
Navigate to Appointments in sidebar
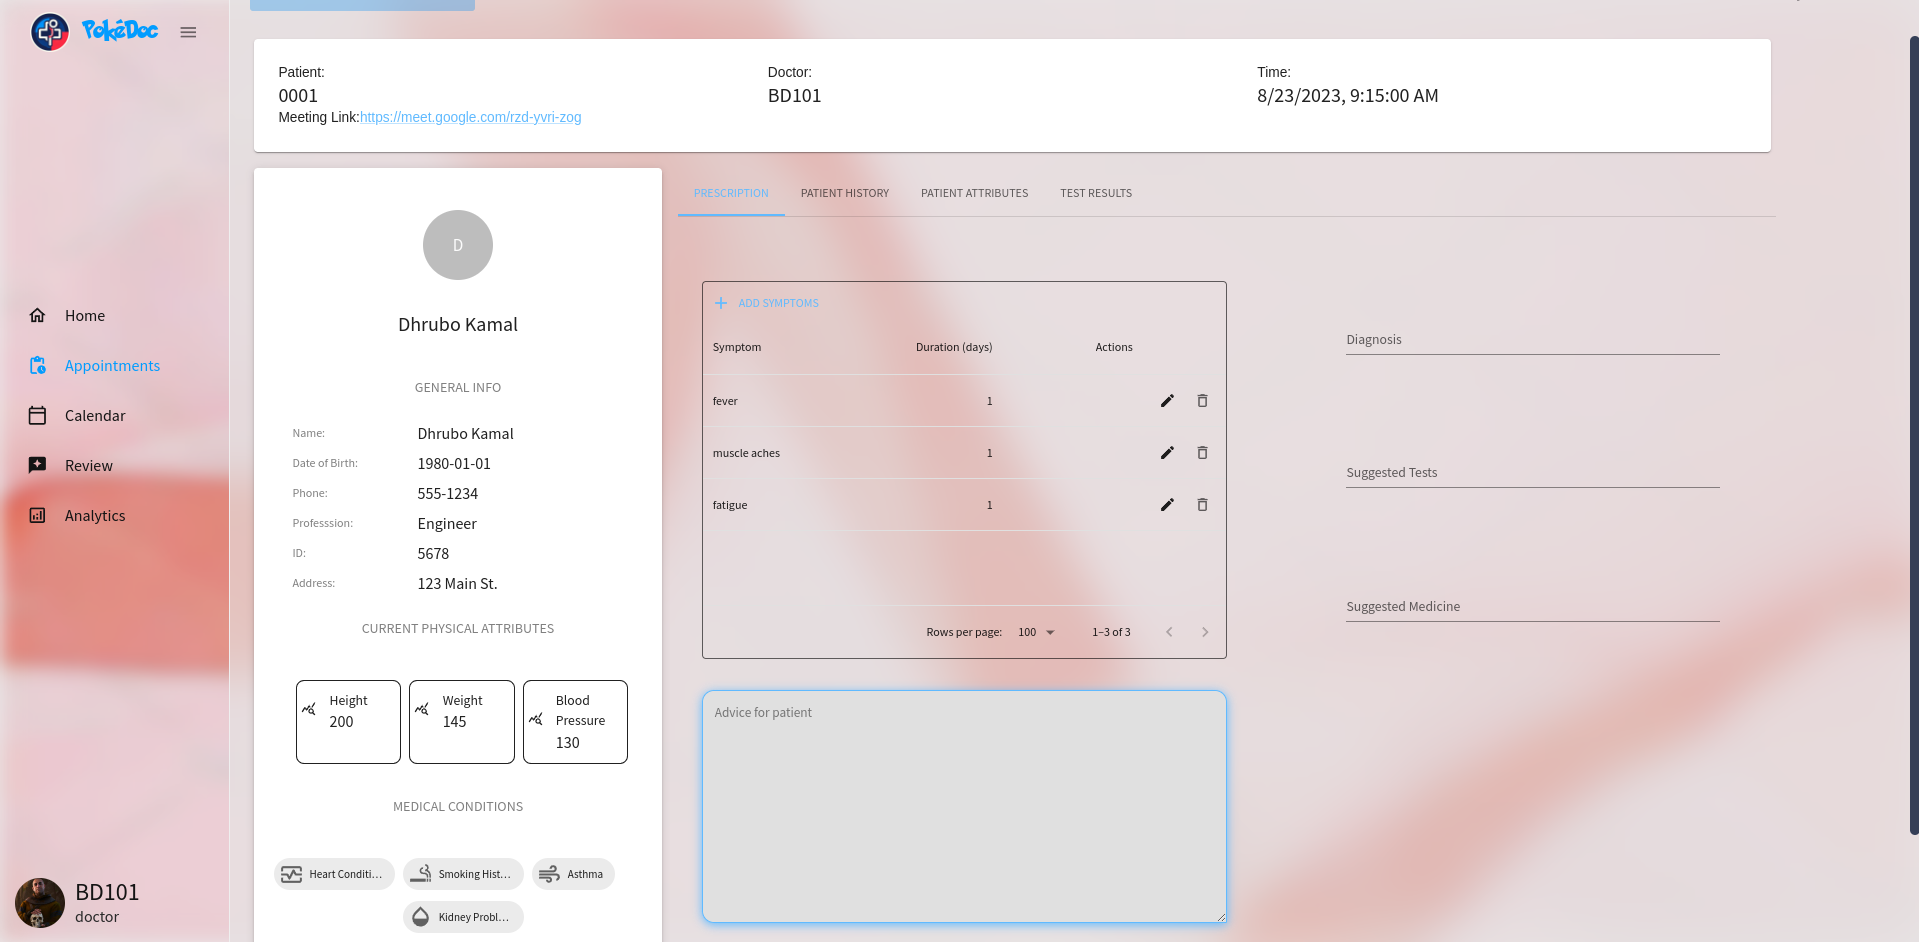click(112, 365)
